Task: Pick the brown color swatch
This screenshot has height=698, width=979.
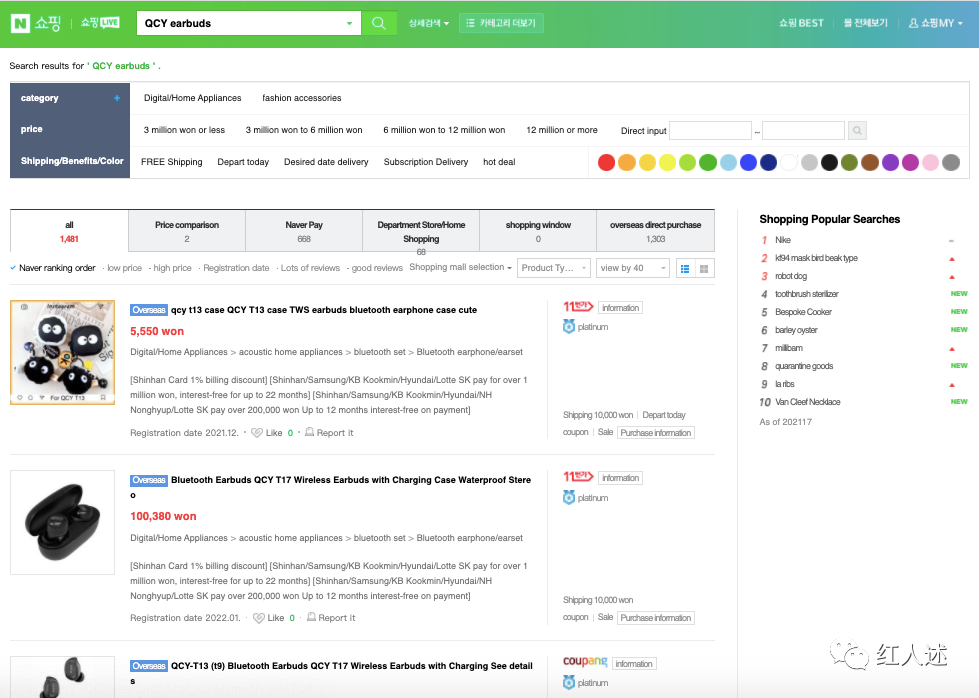Action: pos(870,162)
